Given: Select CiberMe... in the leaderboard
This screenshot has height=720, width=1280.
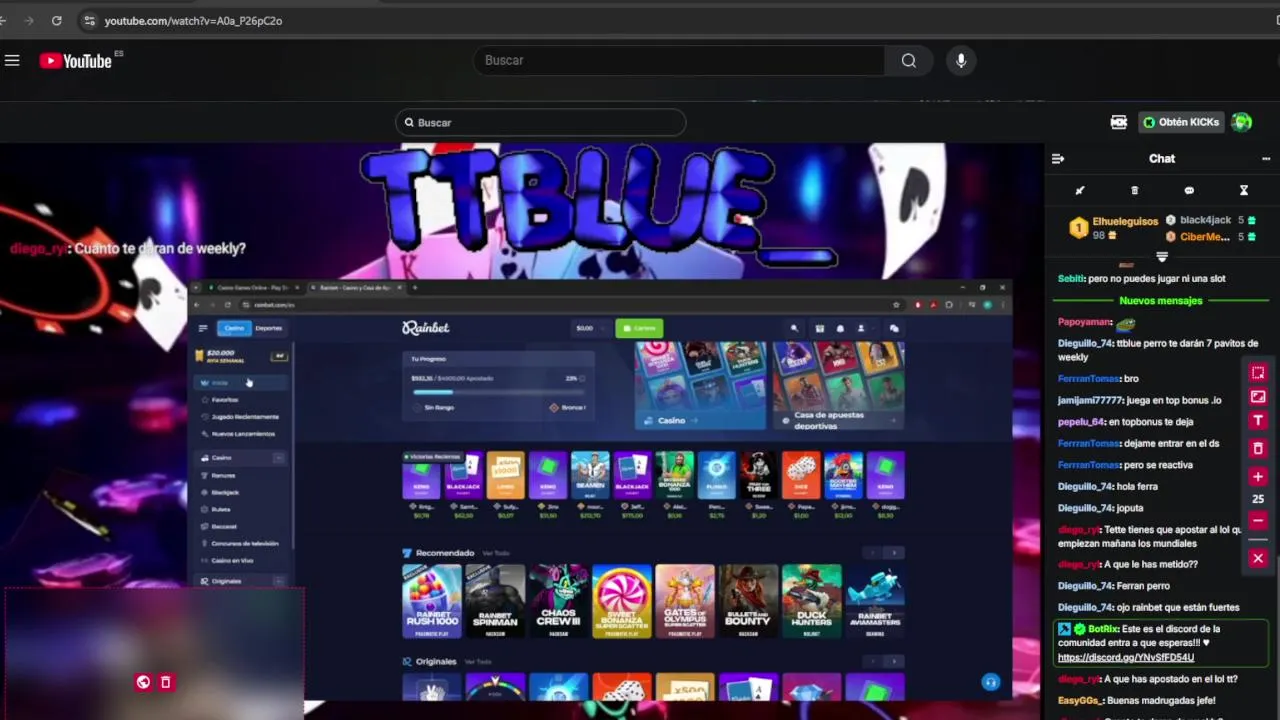Looking at the screenshot, I should pos(1205,237).
